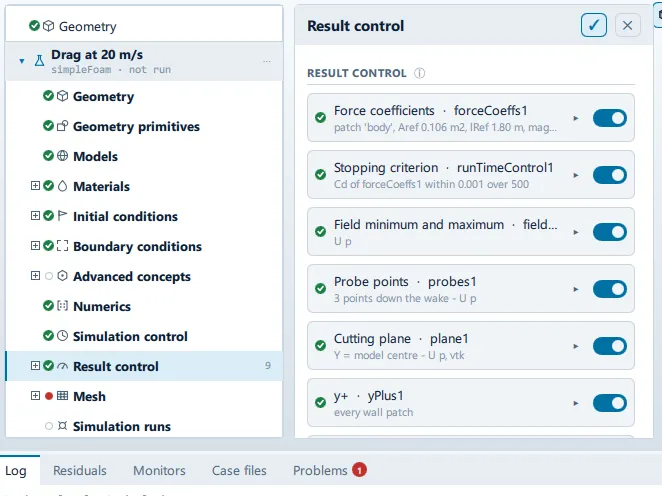662x496 pixels.
Task: Open the Residuals tab
Action: [80, 470]
